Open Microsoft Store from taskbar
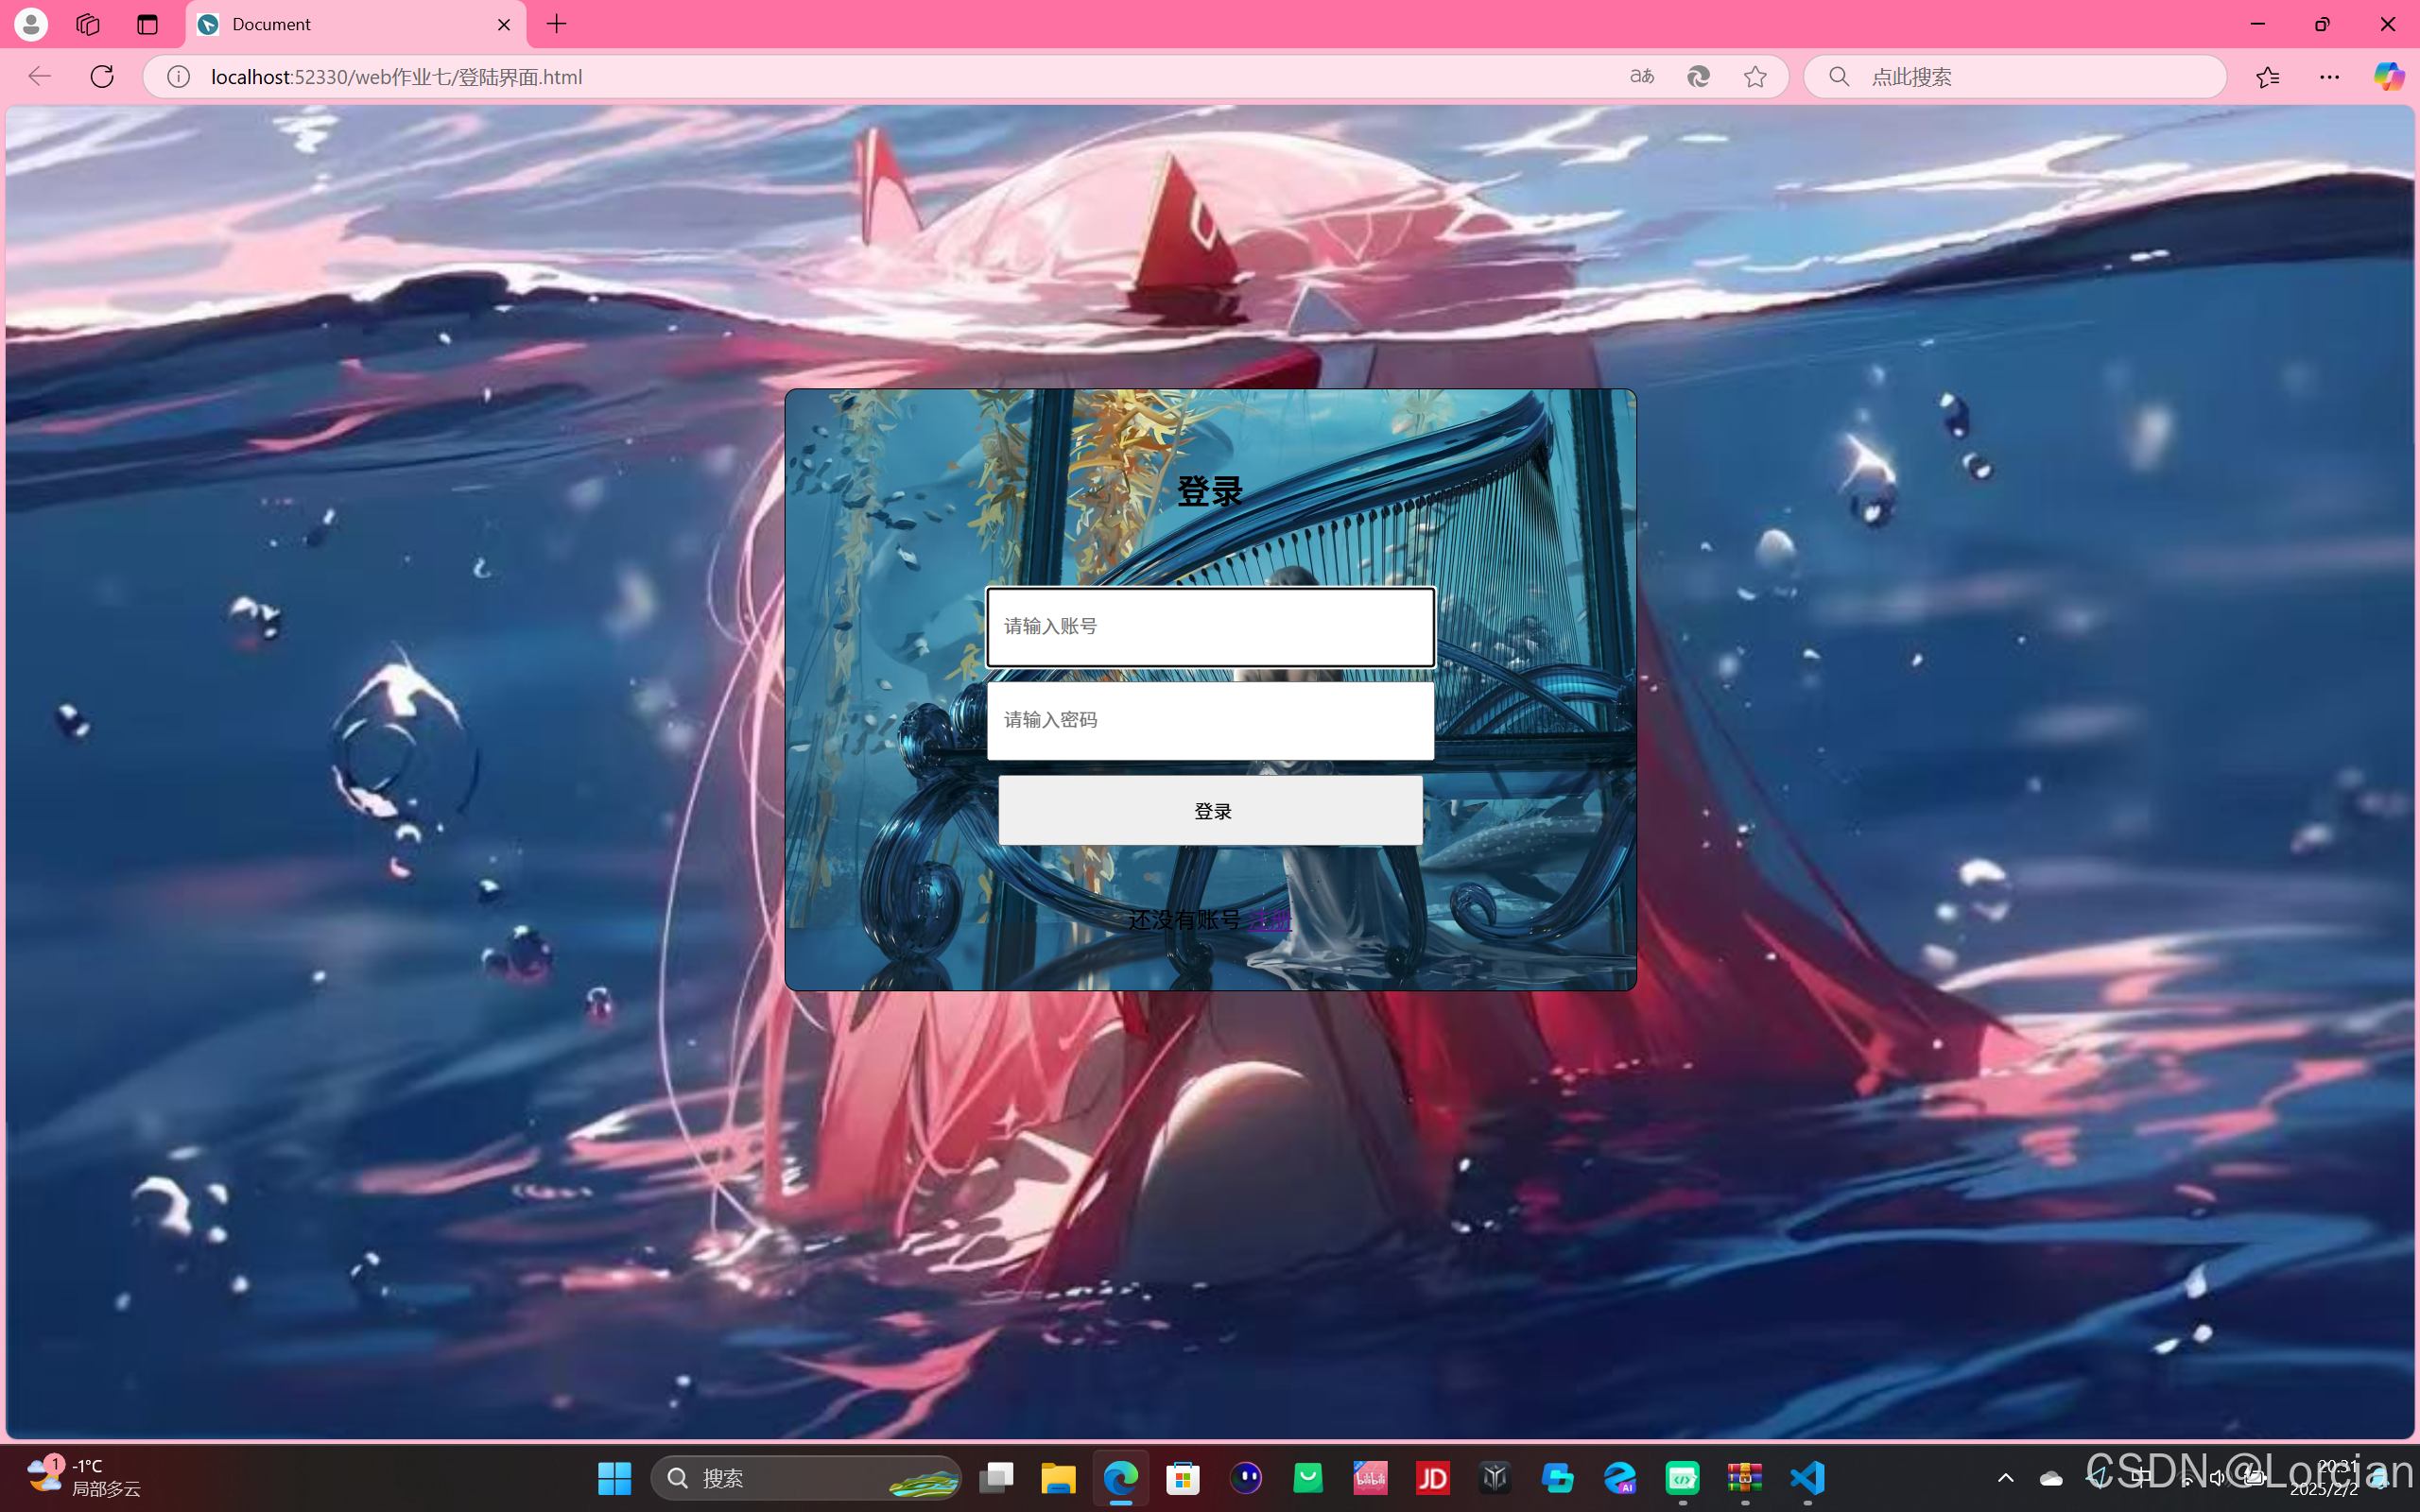The width and height of the screenshot is (2420, 1512). (x=1183, y=1478)
